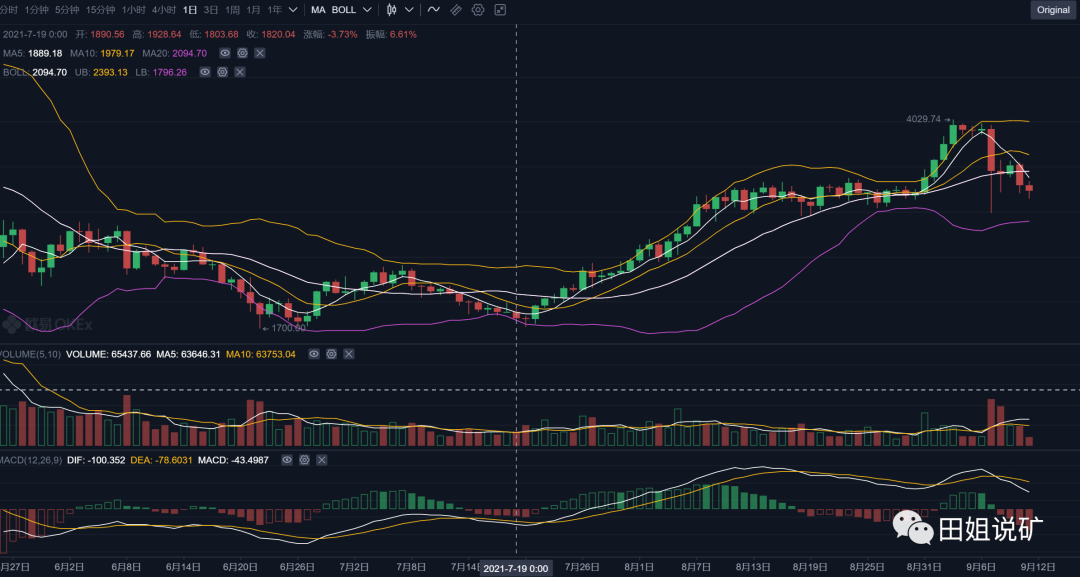
Task: Open the drawing ruler tool
Action: (456, 10)
